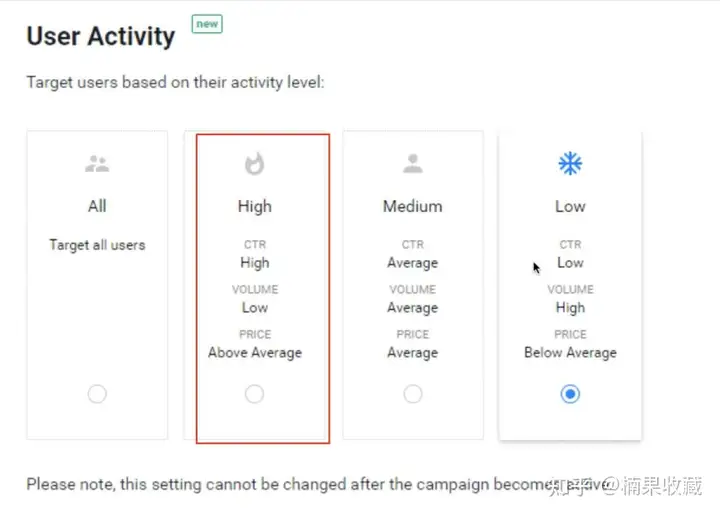Click the 'All' card title

click(x=97, y=206)
